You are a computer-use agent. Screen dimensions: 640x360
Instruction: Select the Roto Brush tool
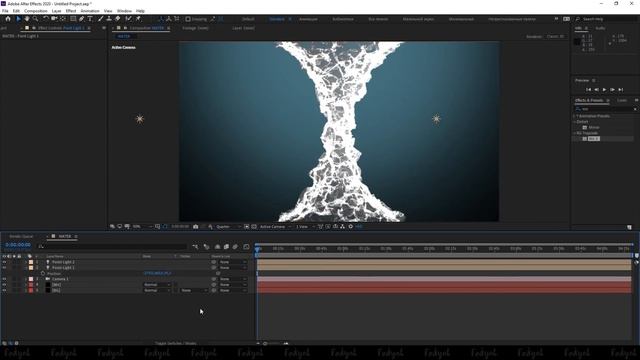click(x=129, y=19)
